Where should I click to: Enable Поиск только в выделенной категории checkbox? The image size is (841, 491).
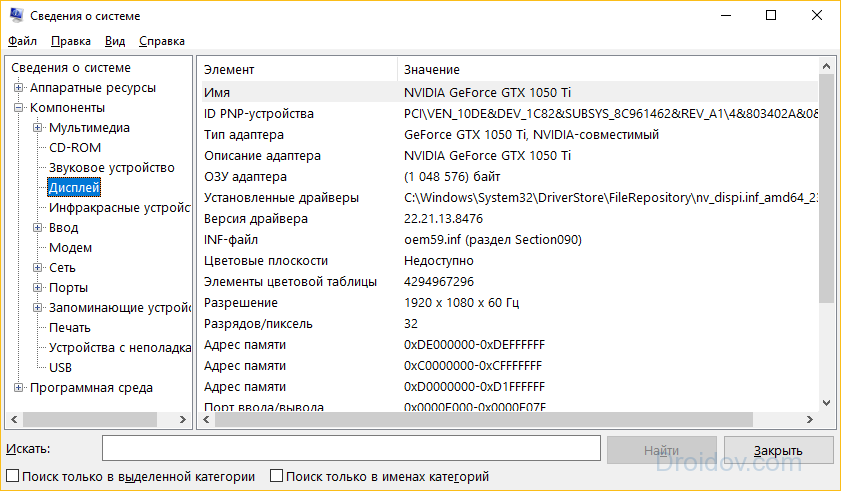(x=12, y=476)
